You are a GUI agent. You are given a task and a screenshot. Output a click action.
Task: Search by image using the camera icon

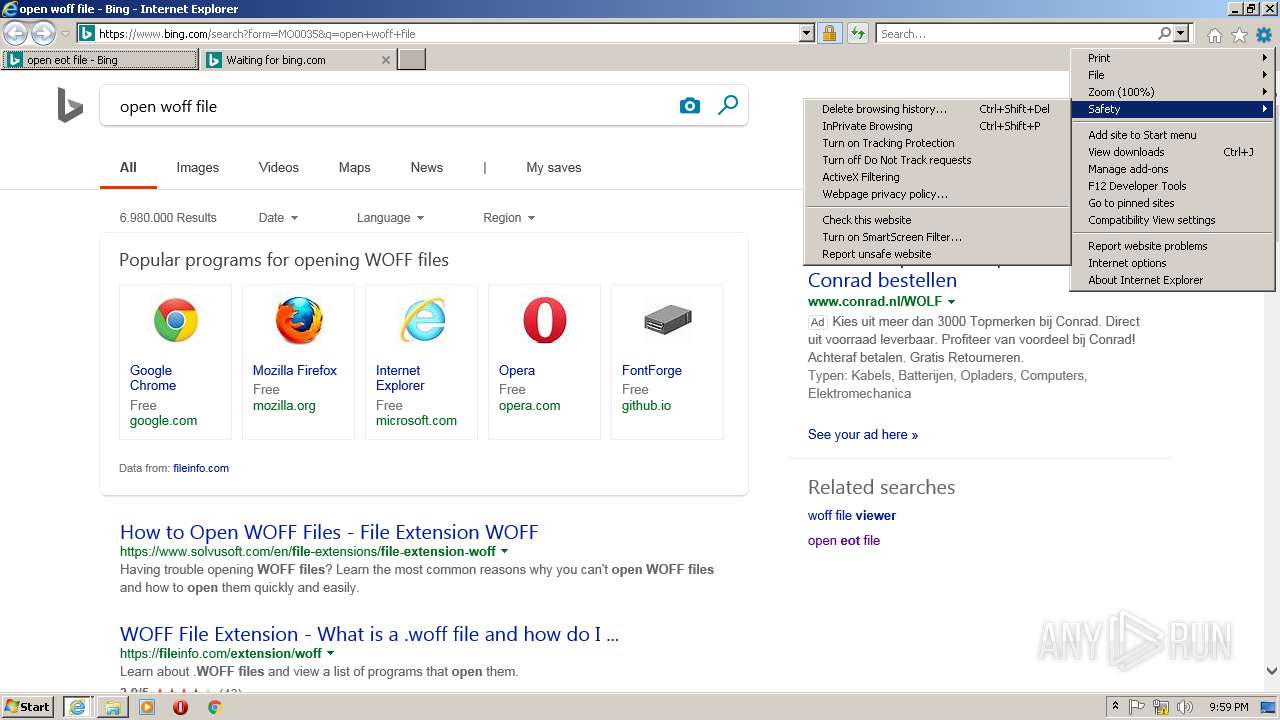click(690, 106)
